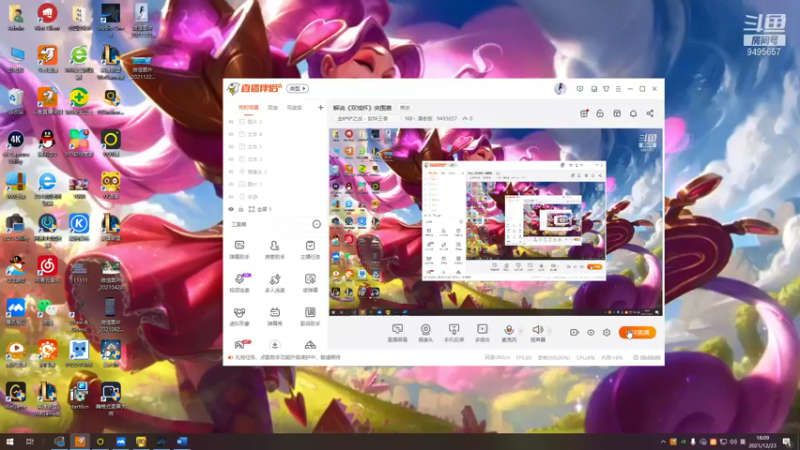The height and width of the screenshot is (450, 800).
Task: Click the padlock icon in header toolbar
Action: click(600, 113)
